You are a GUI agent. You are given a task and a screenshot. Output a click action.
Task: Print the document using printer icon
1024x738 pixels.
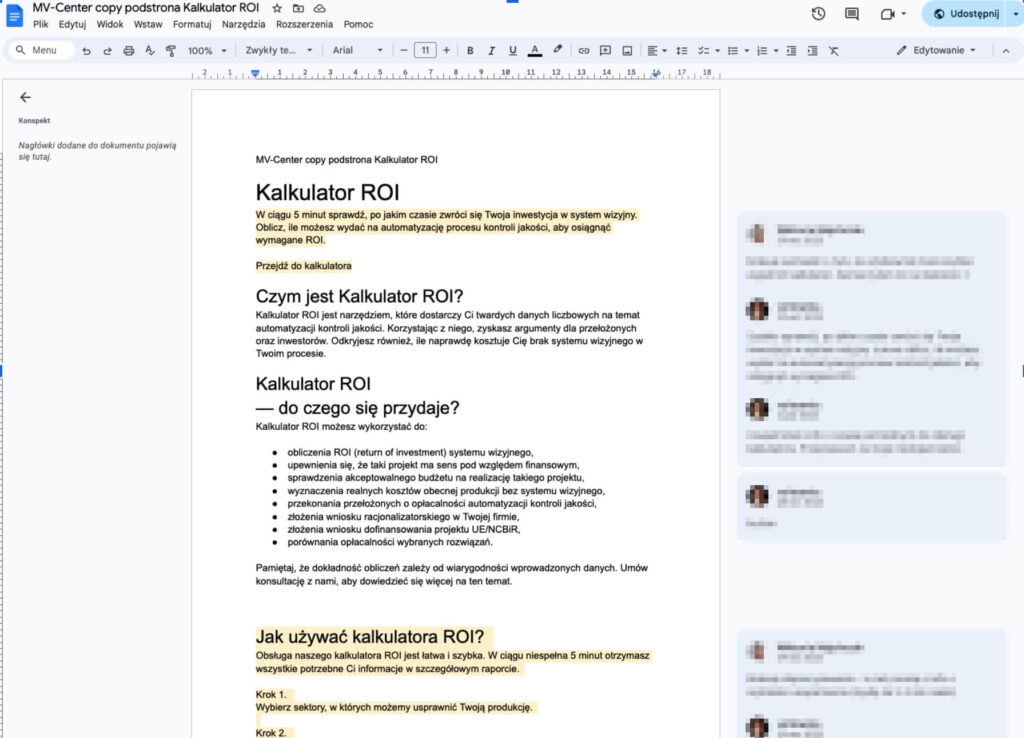tap(128, 50)
